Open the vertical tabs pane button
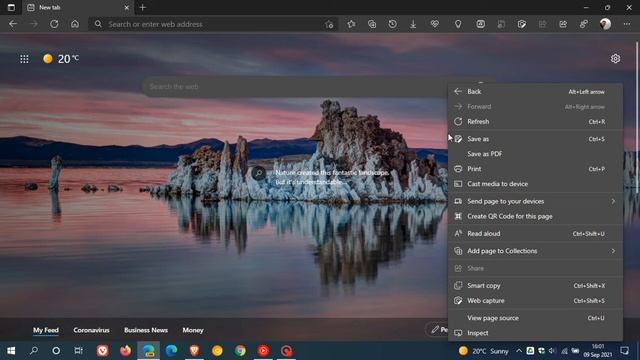This screenshot has height=360, width=640. click(11, 7)
